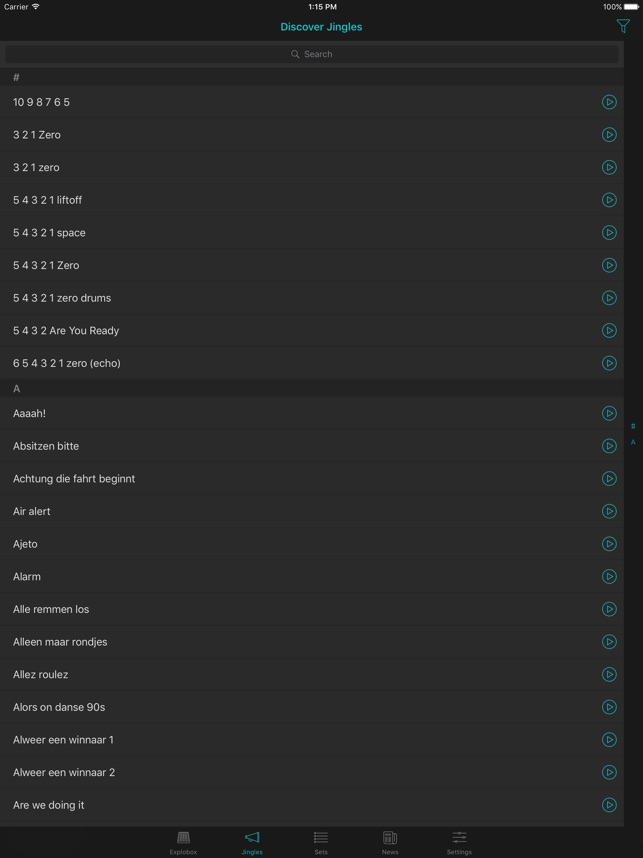This screenshot has height=858, width=643.
Task: Play 'Alweer een winnaar 2' preview
Action: 609,773
